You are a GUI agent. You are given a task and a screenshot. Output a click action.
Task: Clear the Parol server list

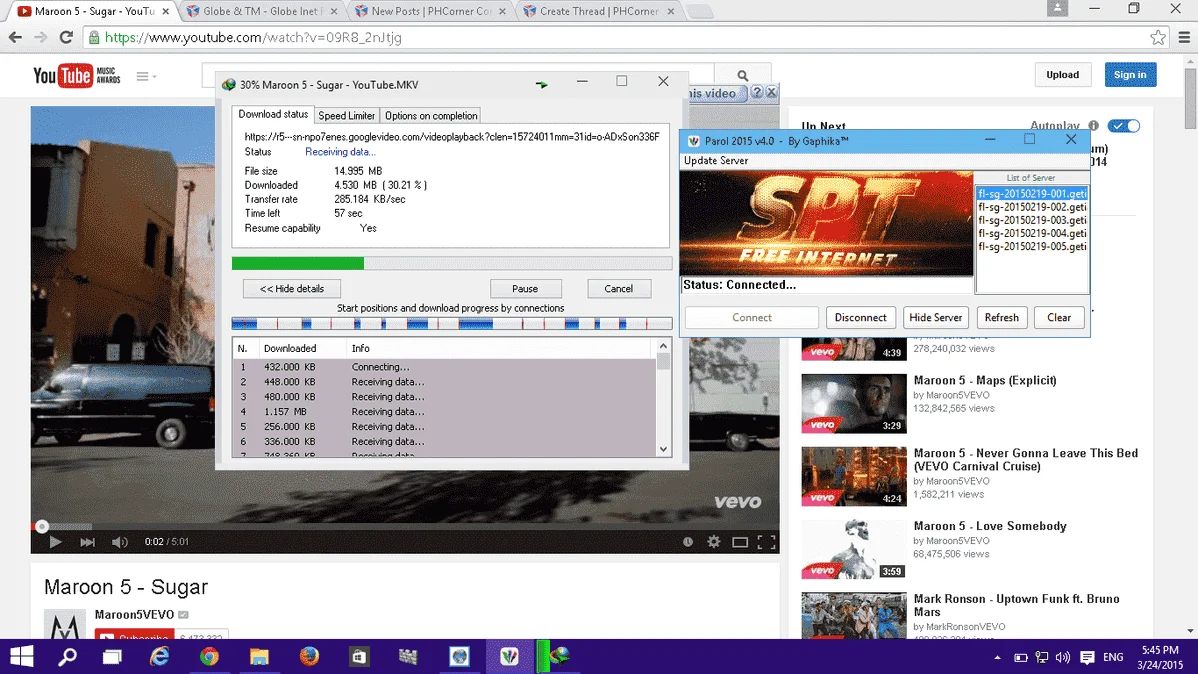[1059, 317]
